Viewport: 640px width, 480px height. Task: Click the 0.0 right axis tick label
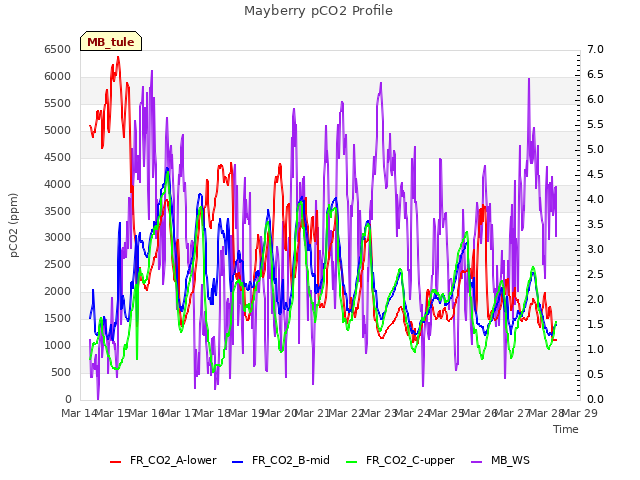coord(595,399)
